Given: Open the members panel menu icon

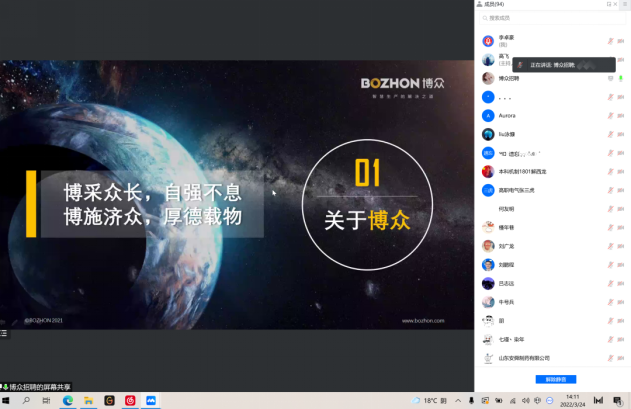Looking at the screenshot, I should coord(625,4).
